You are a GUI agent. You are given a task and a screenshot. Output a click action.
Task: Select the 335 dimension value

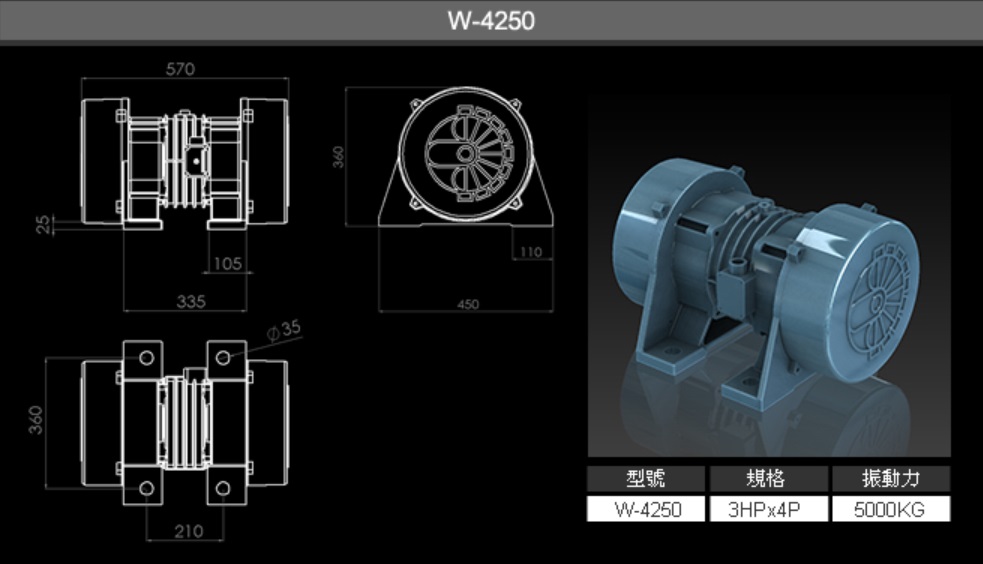[191, 301]
